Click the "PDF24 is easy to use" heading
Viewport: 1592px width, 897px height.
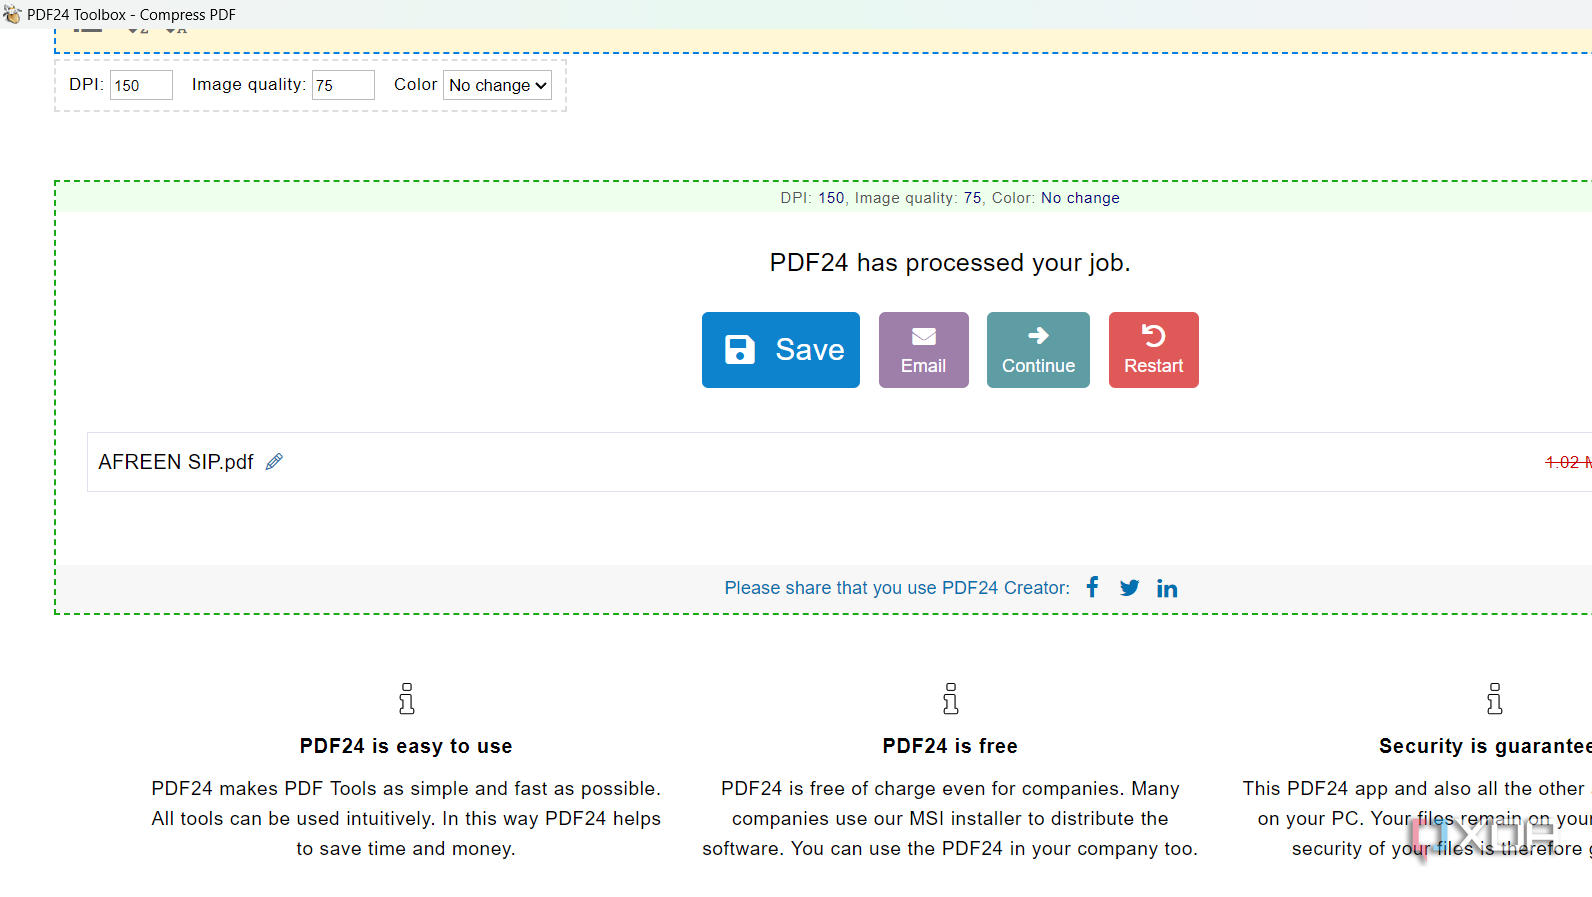tap(406, 746)
